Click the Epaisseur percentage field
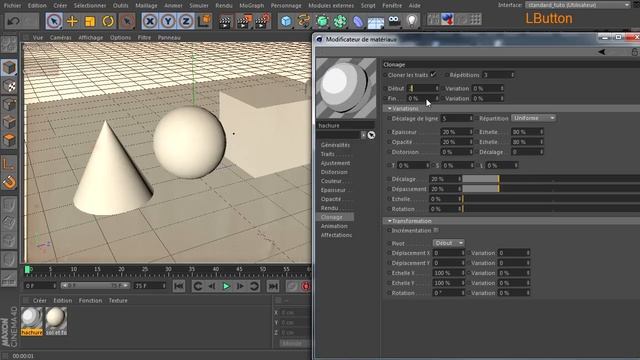The width and height of the screenshot is (640, 360). (457, 132)
